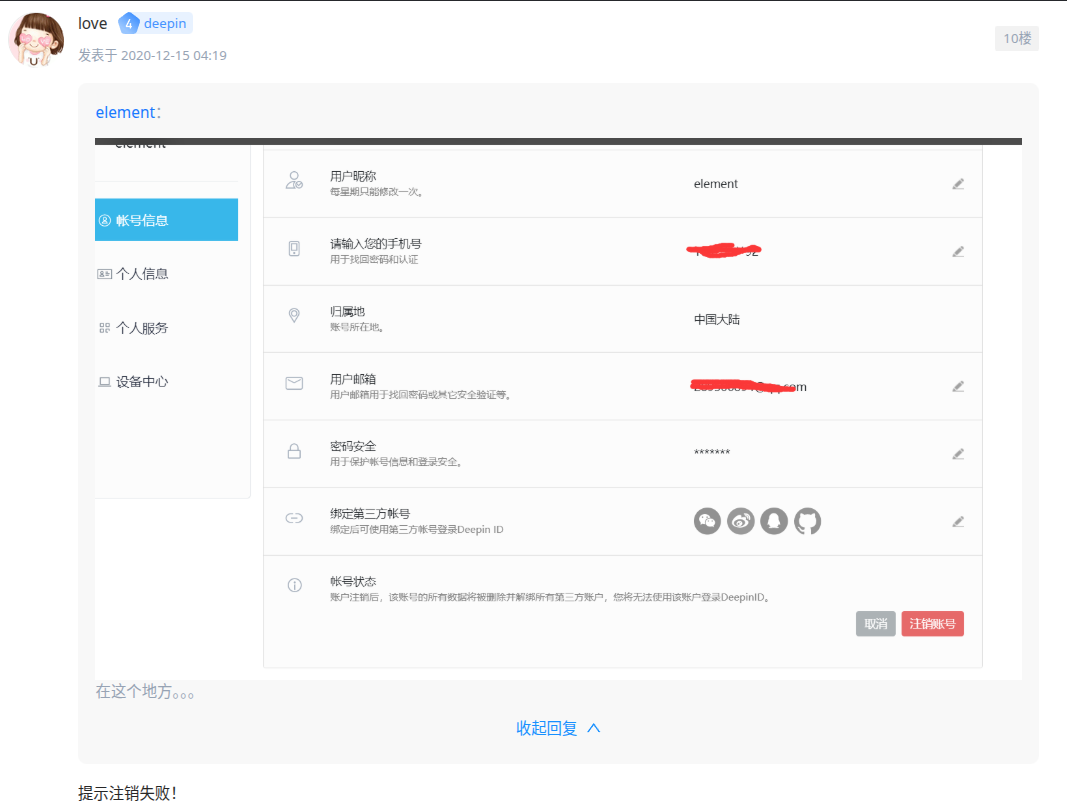Edit the 用户邮箱 via pencil icon
The height and width of the screenshot is (812, 1067).
coord(957,387)
